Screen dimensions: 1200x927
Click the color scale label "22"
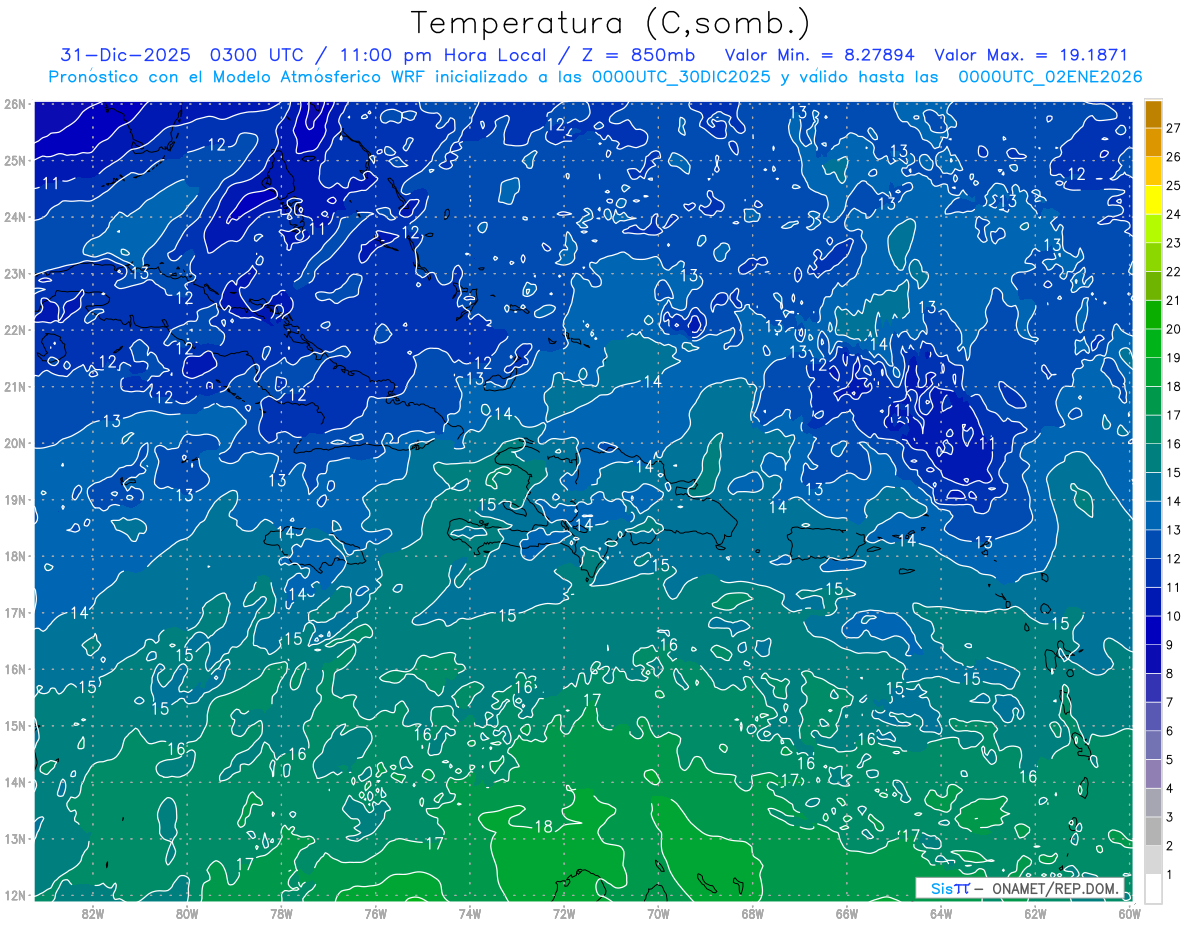point(1174,272)
